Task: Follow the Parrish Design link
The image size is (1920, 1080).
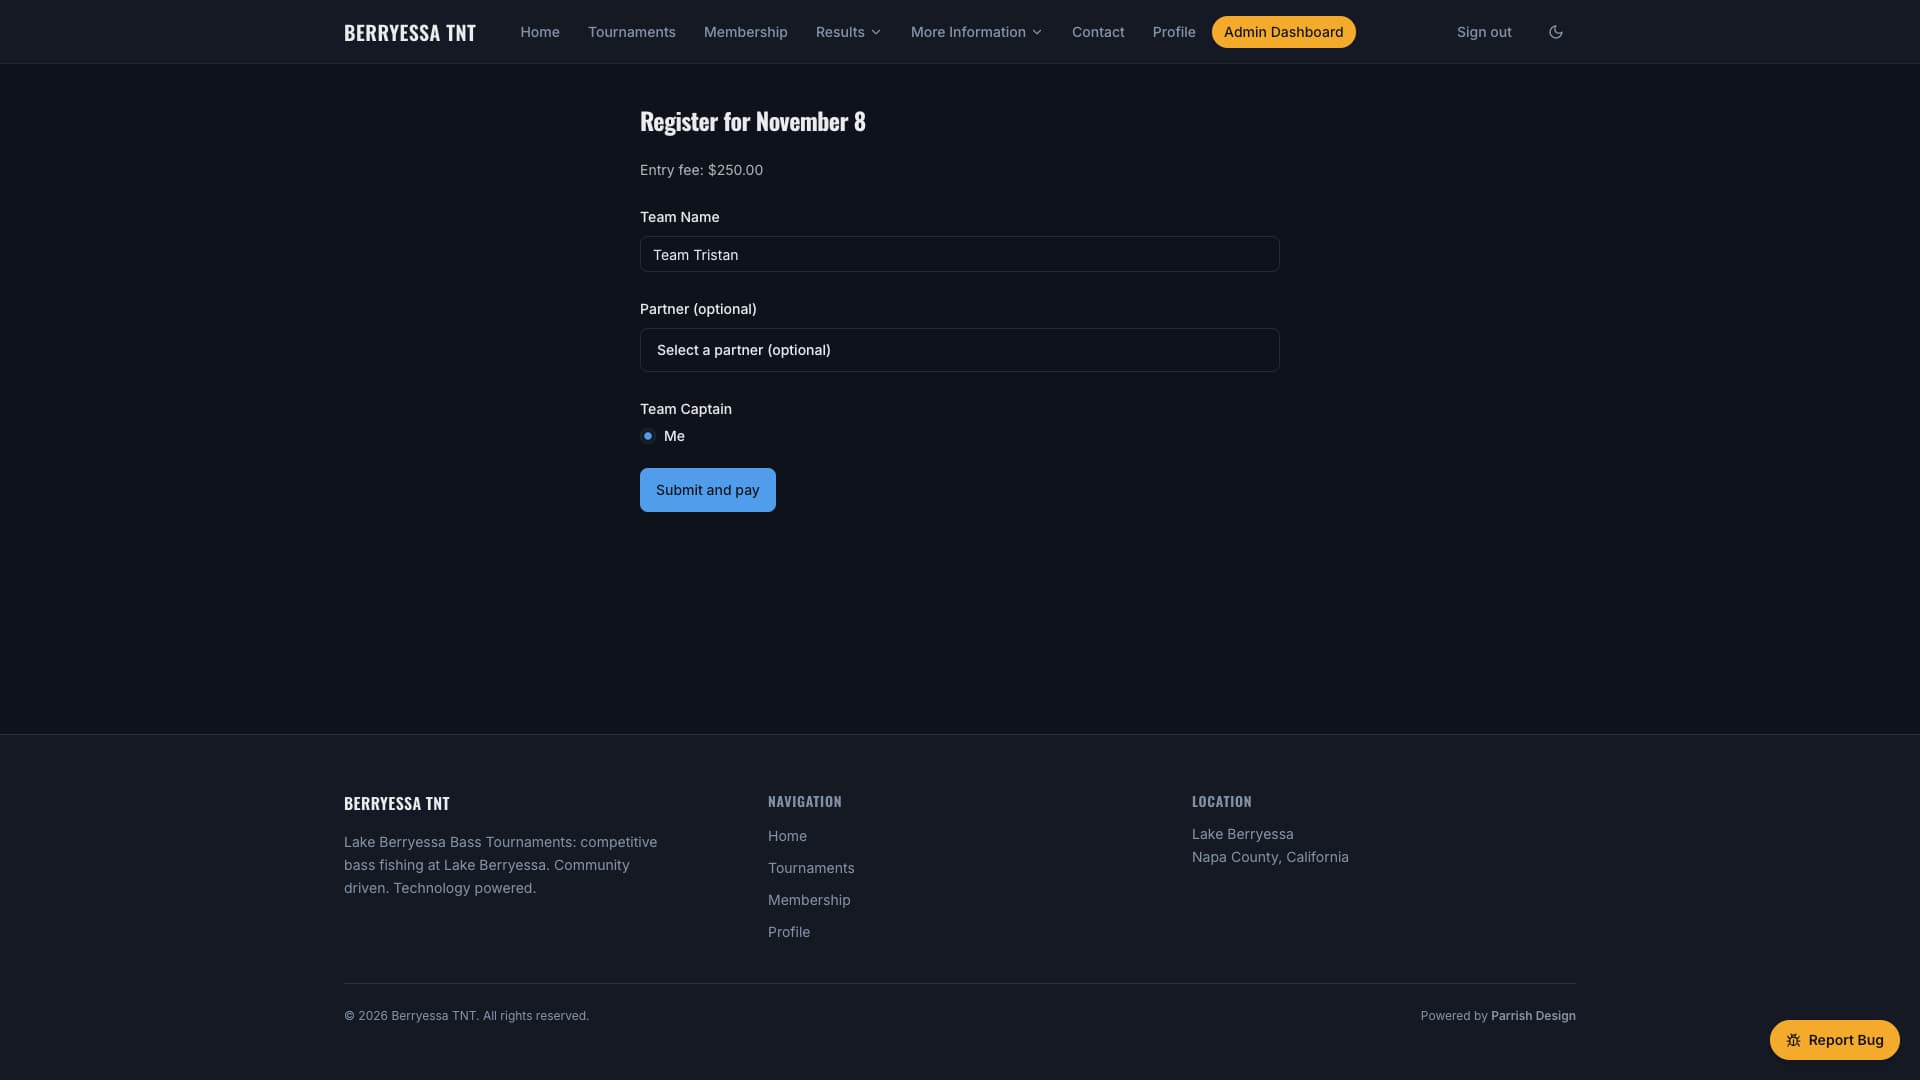Action: click(x=1533, y=1016)
